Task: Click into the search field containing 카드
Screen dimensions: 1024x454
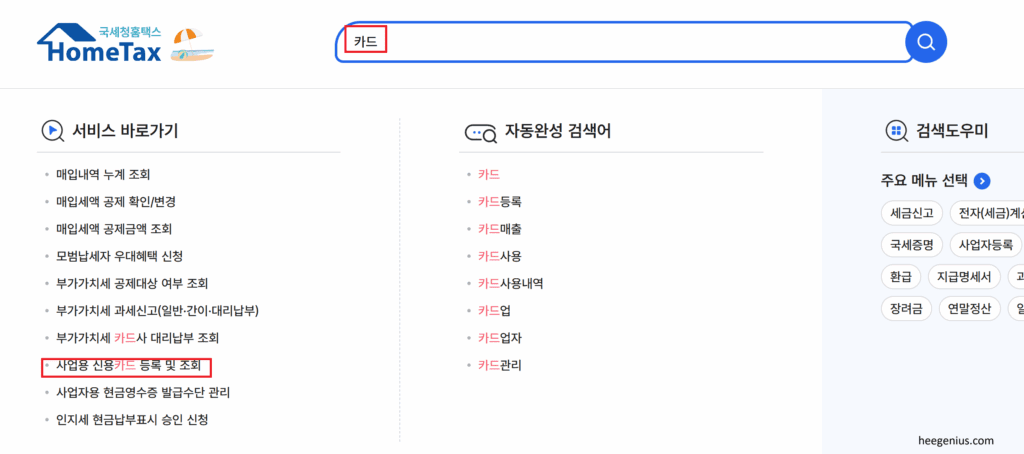Action: [x=620, y=42]
